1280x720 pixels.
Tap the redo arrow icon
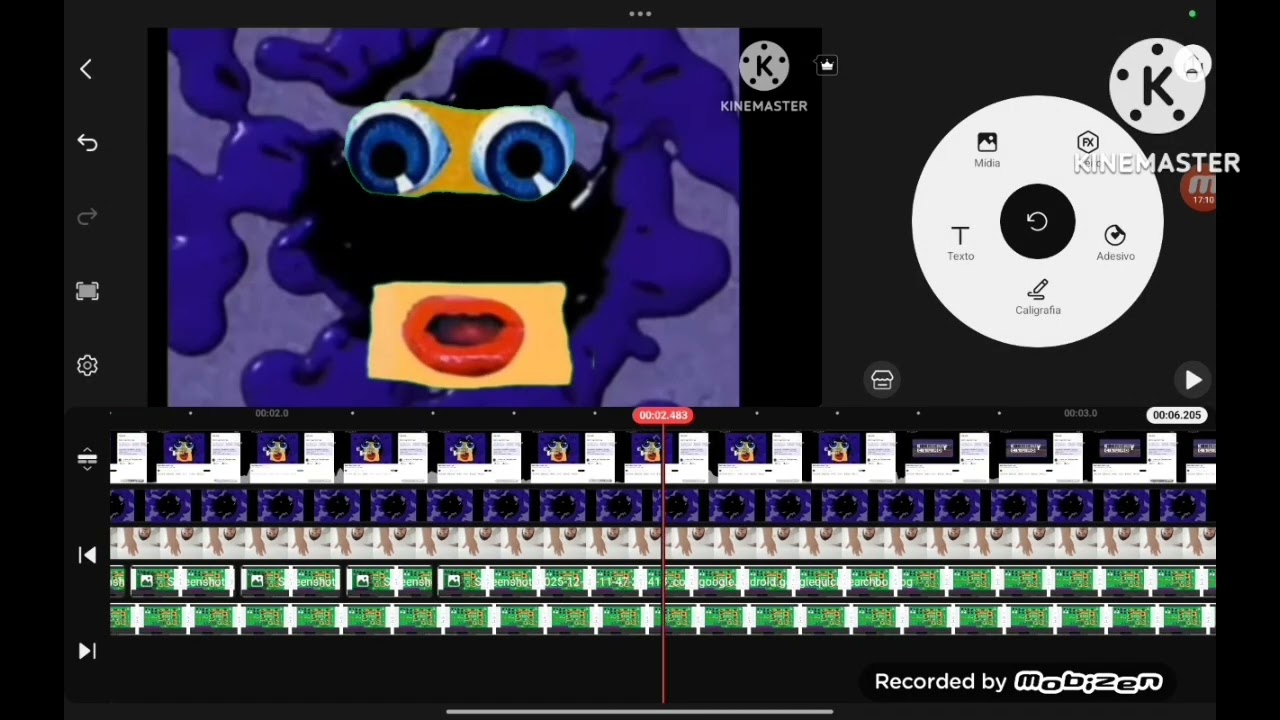87,217
